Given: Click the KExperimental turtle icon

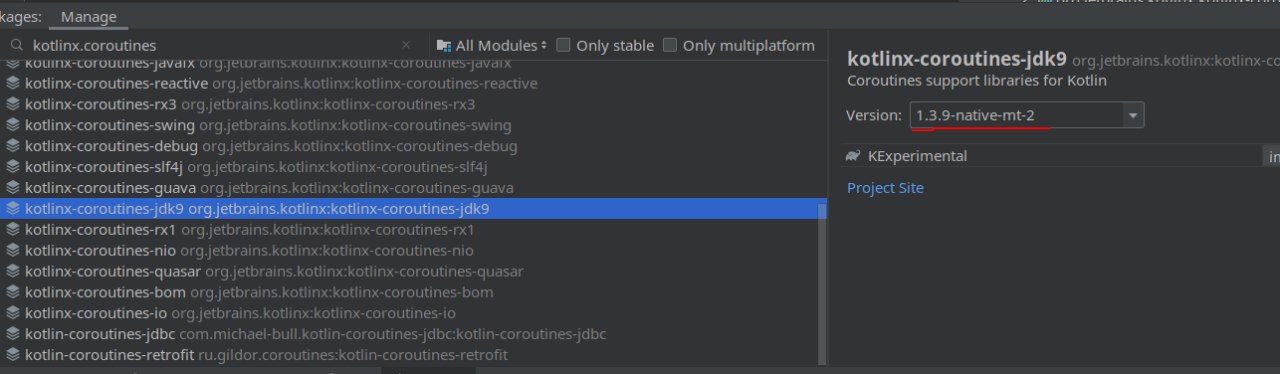Looking at the screenshot, I should click(853, 156).
